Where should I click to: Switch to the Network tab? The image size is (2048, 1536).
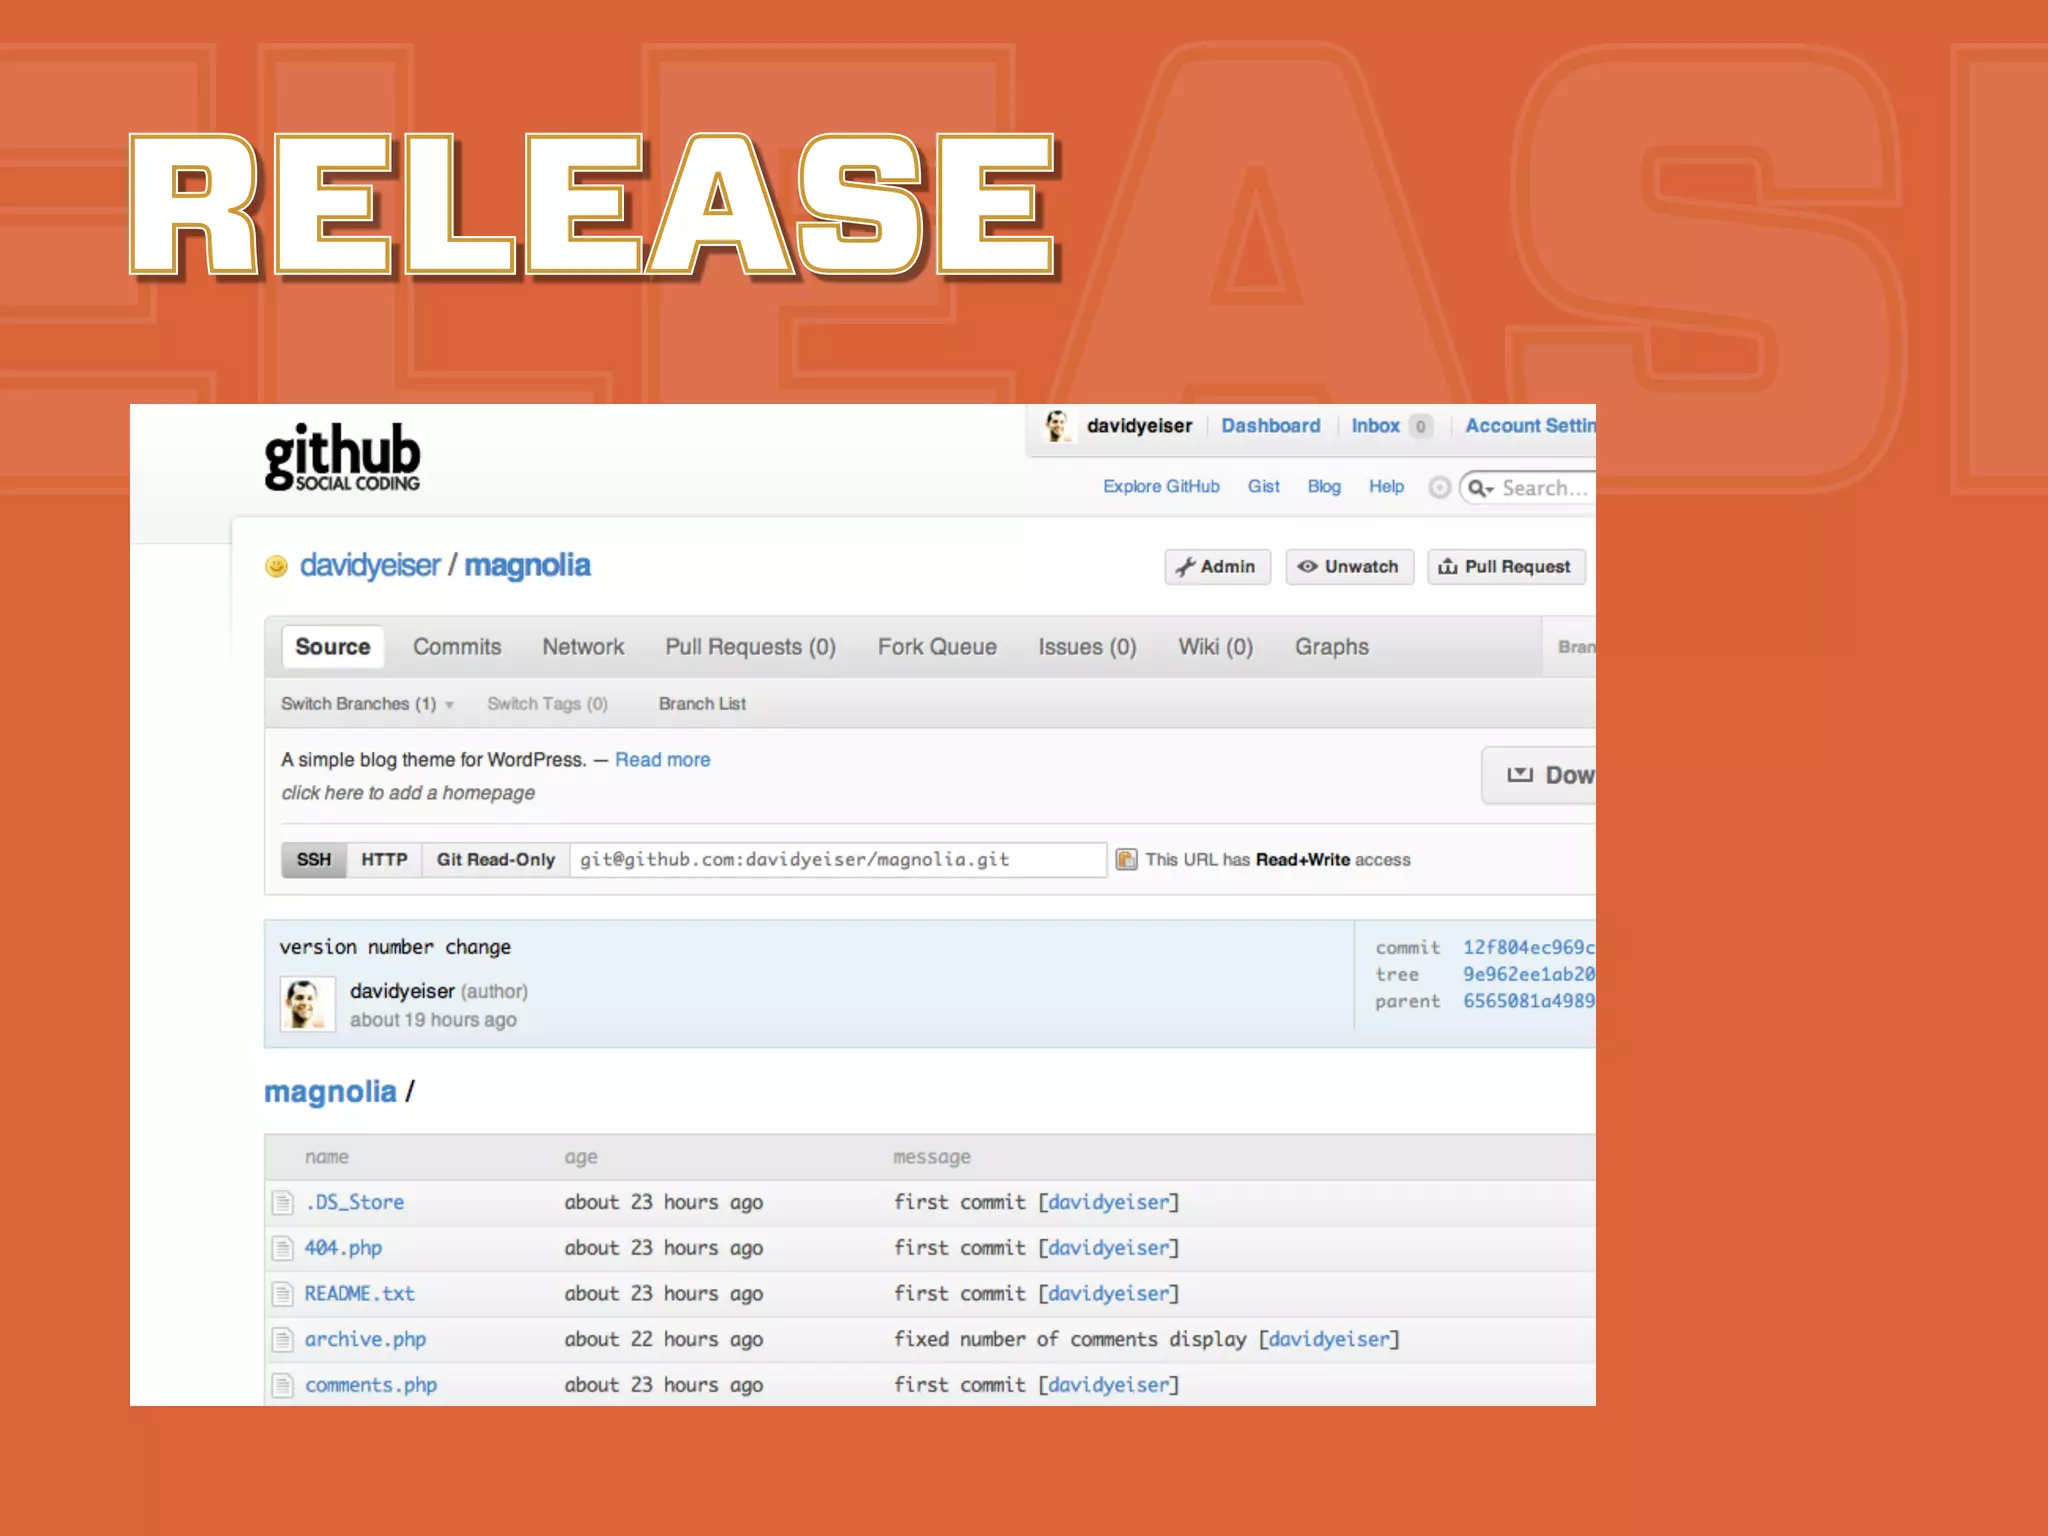point(583,647)
